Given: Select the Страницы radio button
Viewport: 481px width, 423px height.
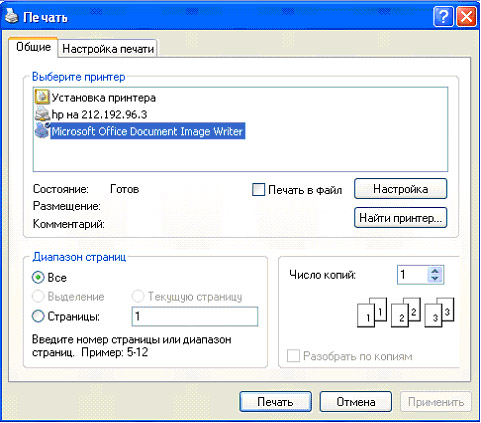Looking at the screenshot, I should coord(38,316).
